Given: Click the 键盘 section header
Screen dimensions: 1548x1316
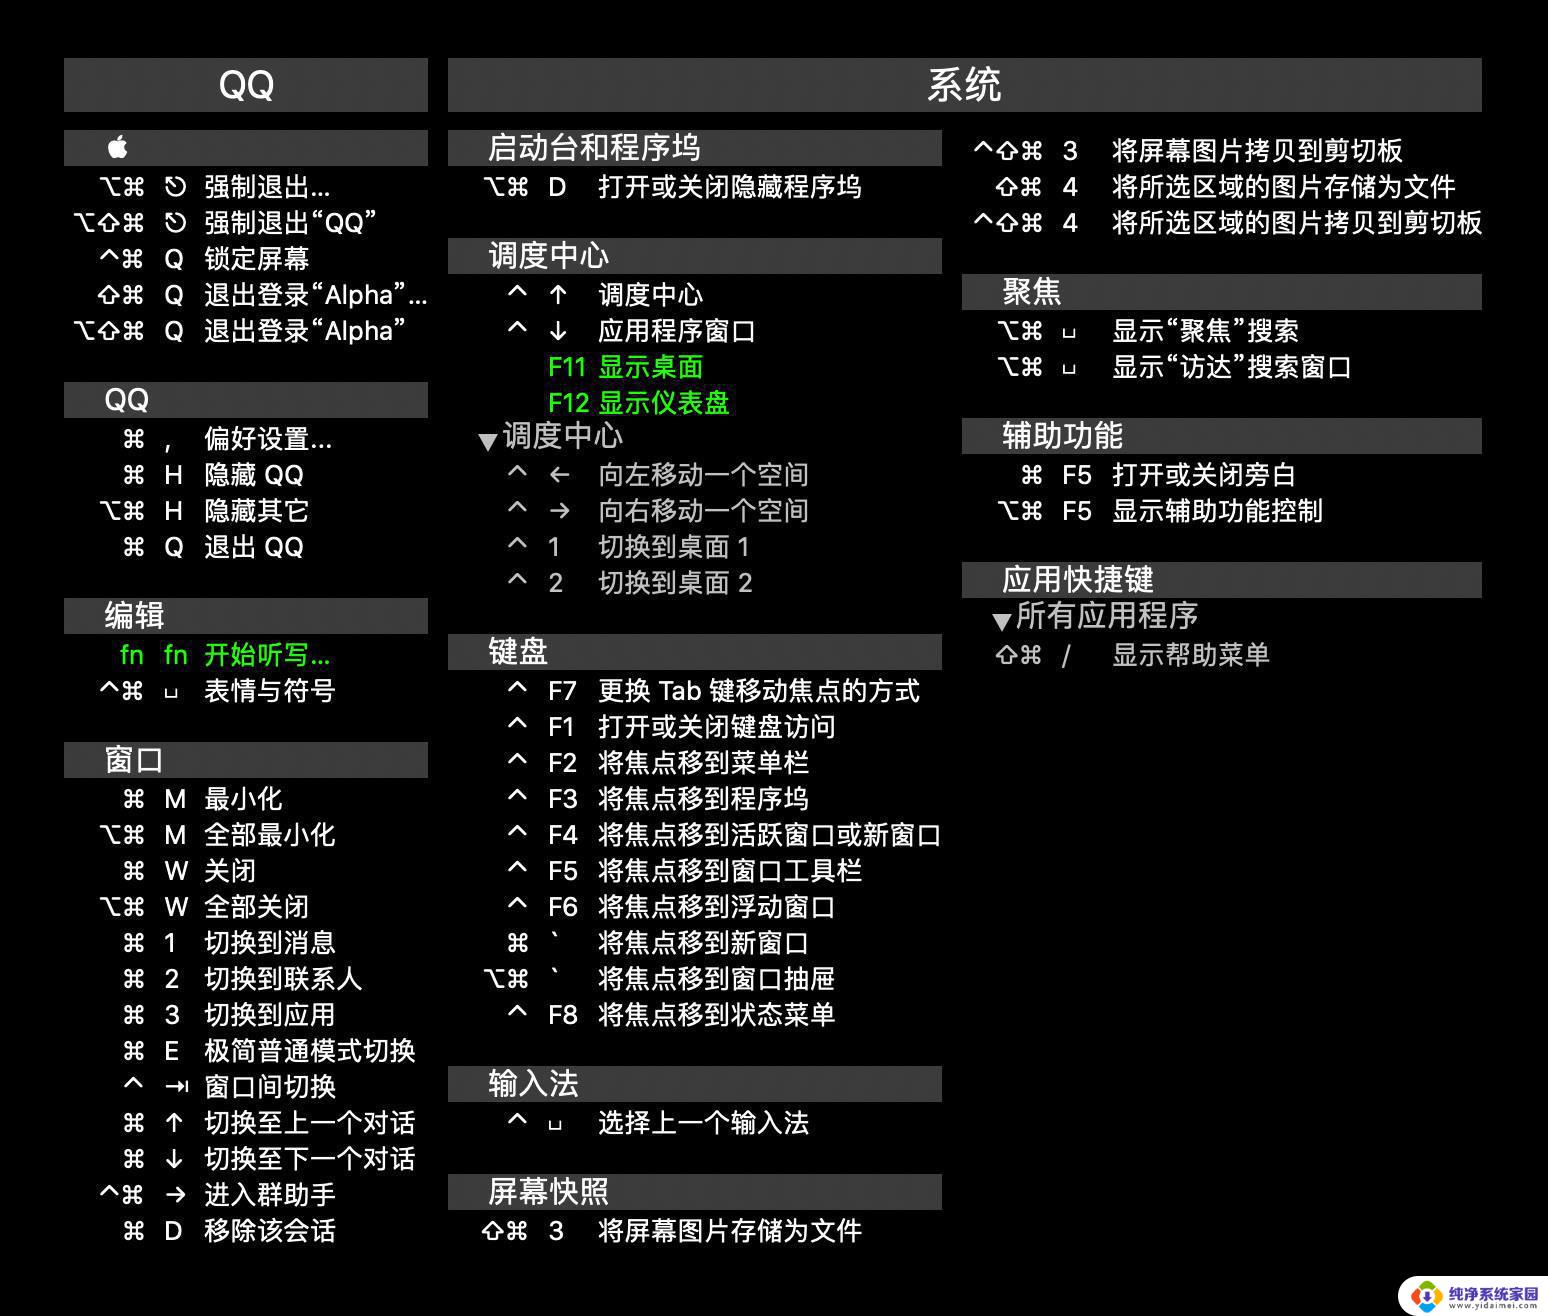Looking at the screenshot, I should (x=695, y=652).
